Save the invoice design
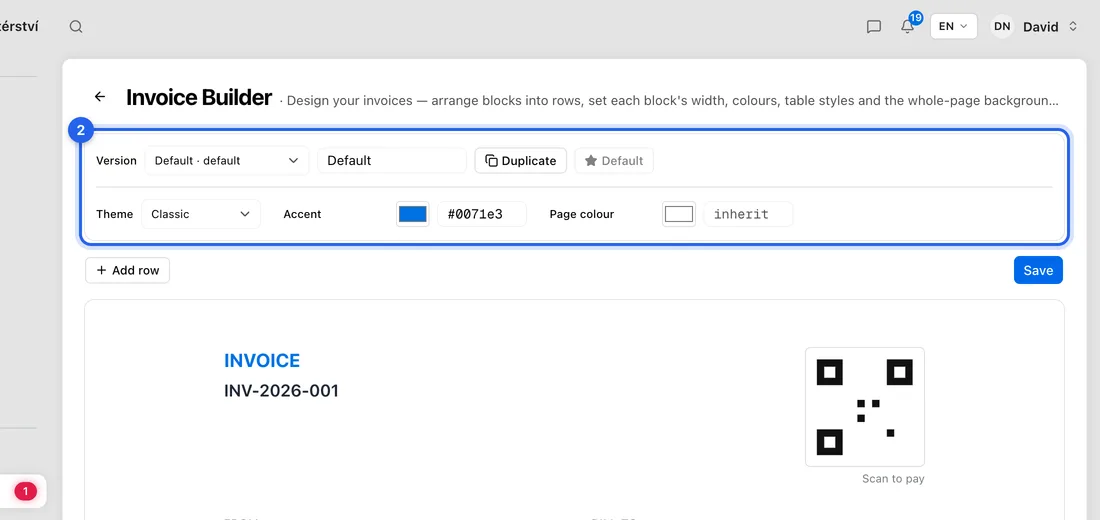The height and width of the screenshot is (520, 1100). (1038, 270)
